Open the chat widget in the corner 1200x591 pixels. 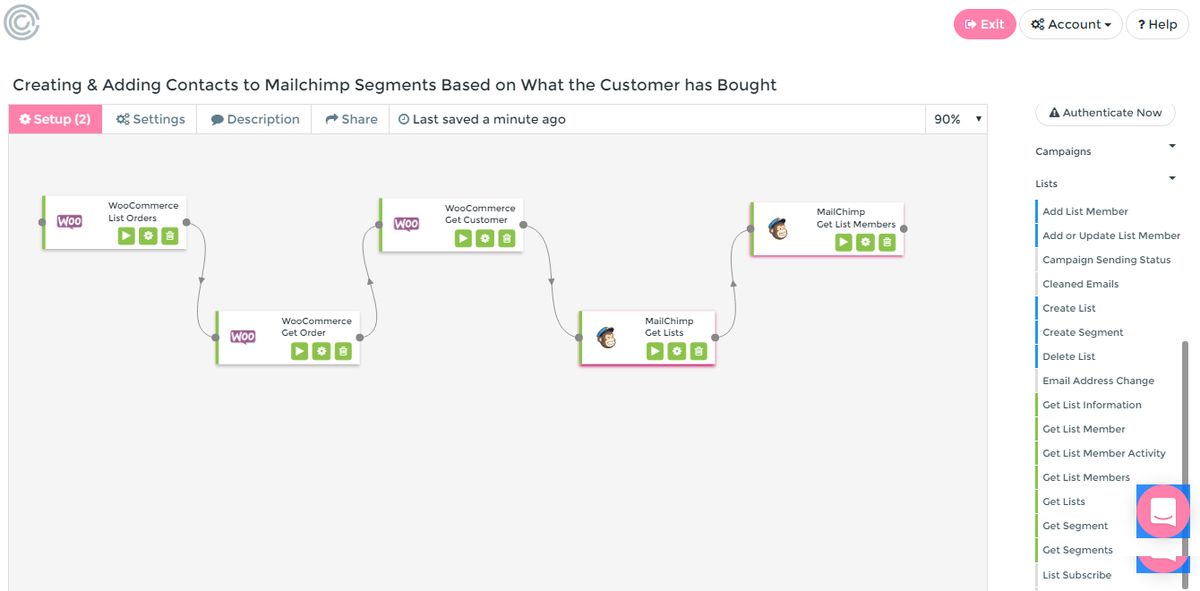click(x=1162, y=512)
